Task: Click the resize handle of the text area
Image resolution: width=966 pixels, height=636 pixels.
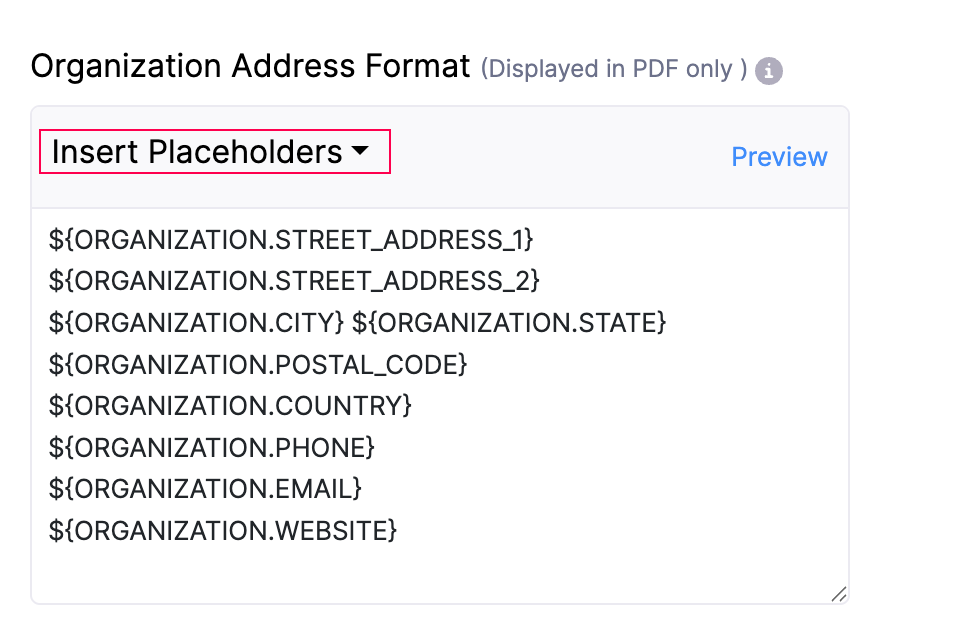Action: coord(839,593)
